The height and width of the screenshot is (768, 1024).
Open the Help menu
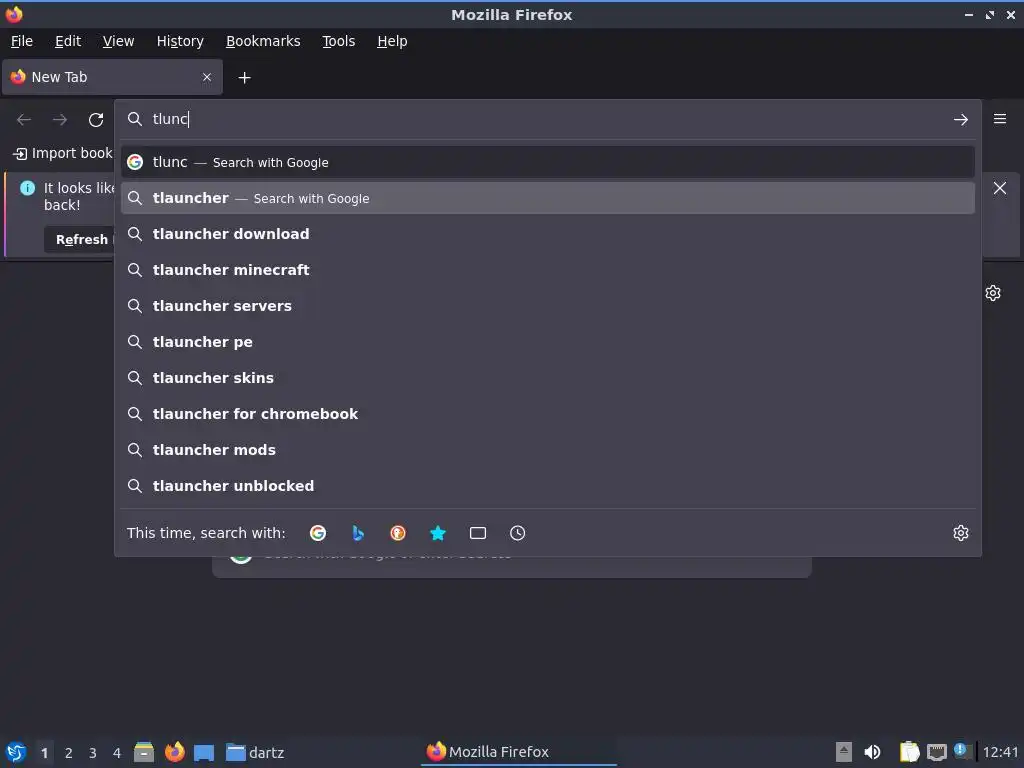pos(392,41)
